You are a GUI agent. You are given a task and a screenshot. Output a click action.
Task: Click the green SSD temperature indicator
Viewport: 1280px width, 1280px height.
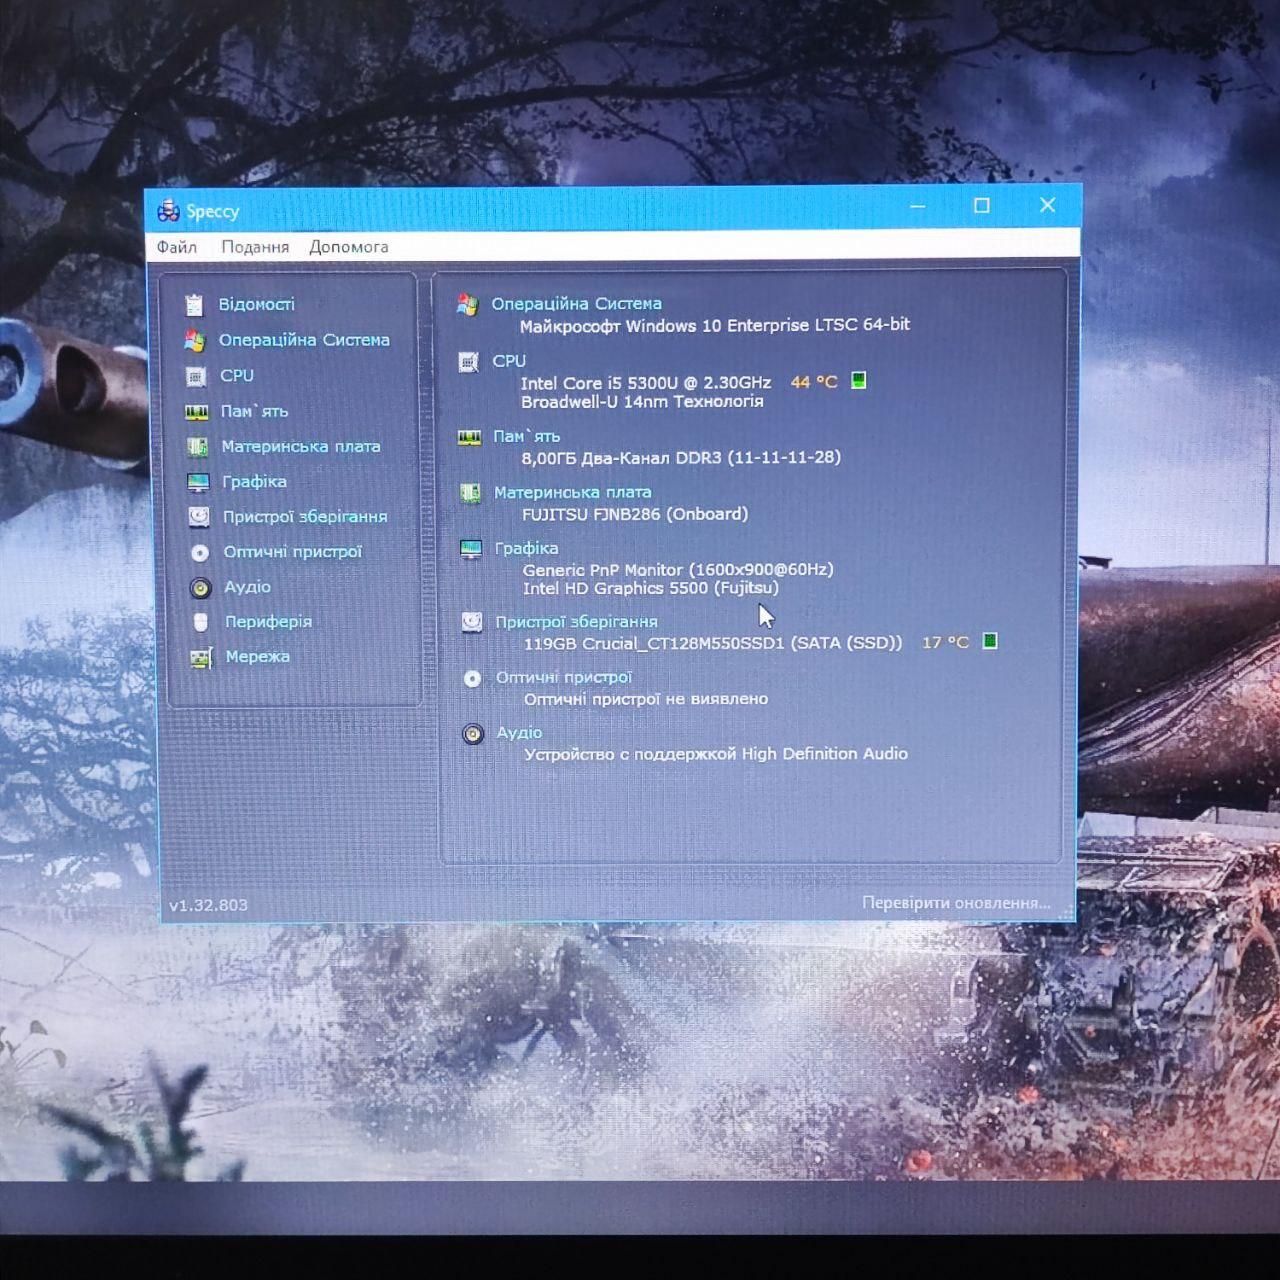pyautogui.click(x=989, y=641)
